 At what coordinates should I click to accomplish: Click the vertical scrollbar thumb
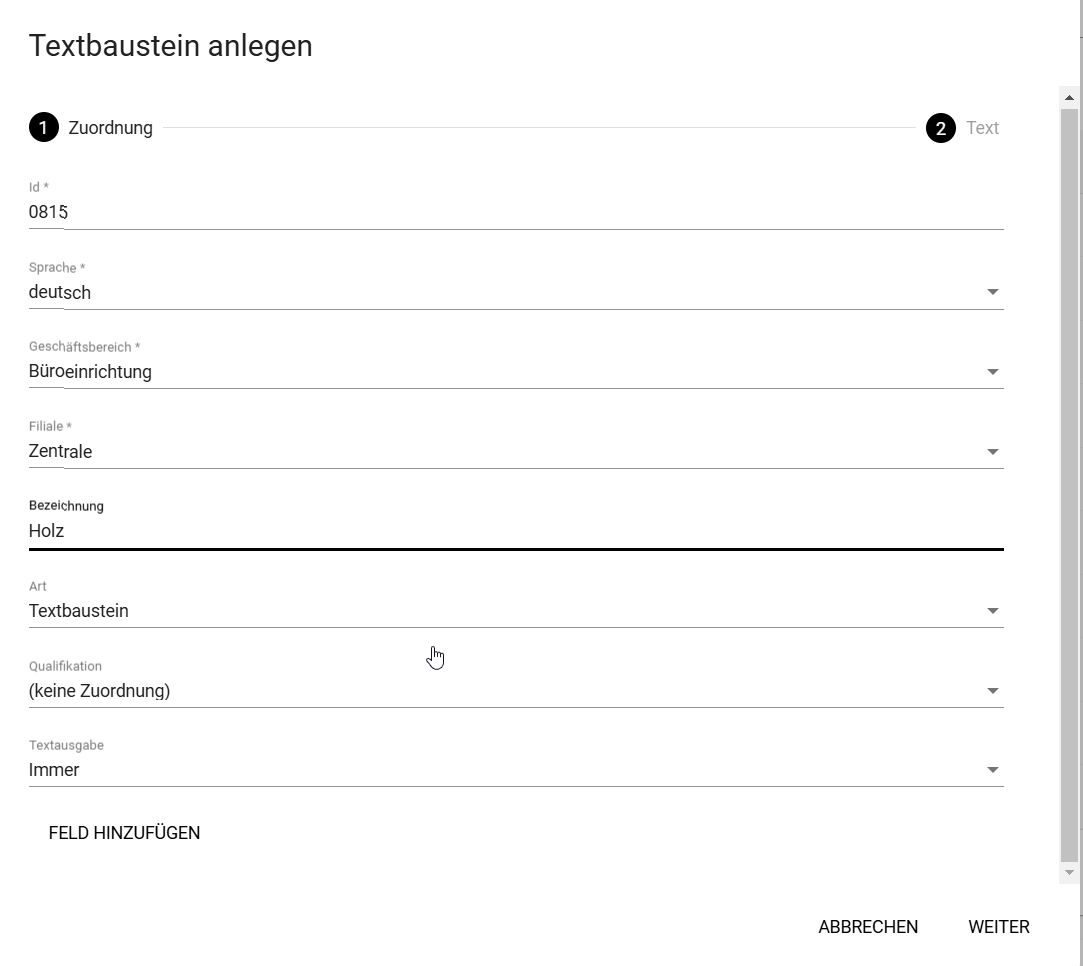coord(1069,485)
